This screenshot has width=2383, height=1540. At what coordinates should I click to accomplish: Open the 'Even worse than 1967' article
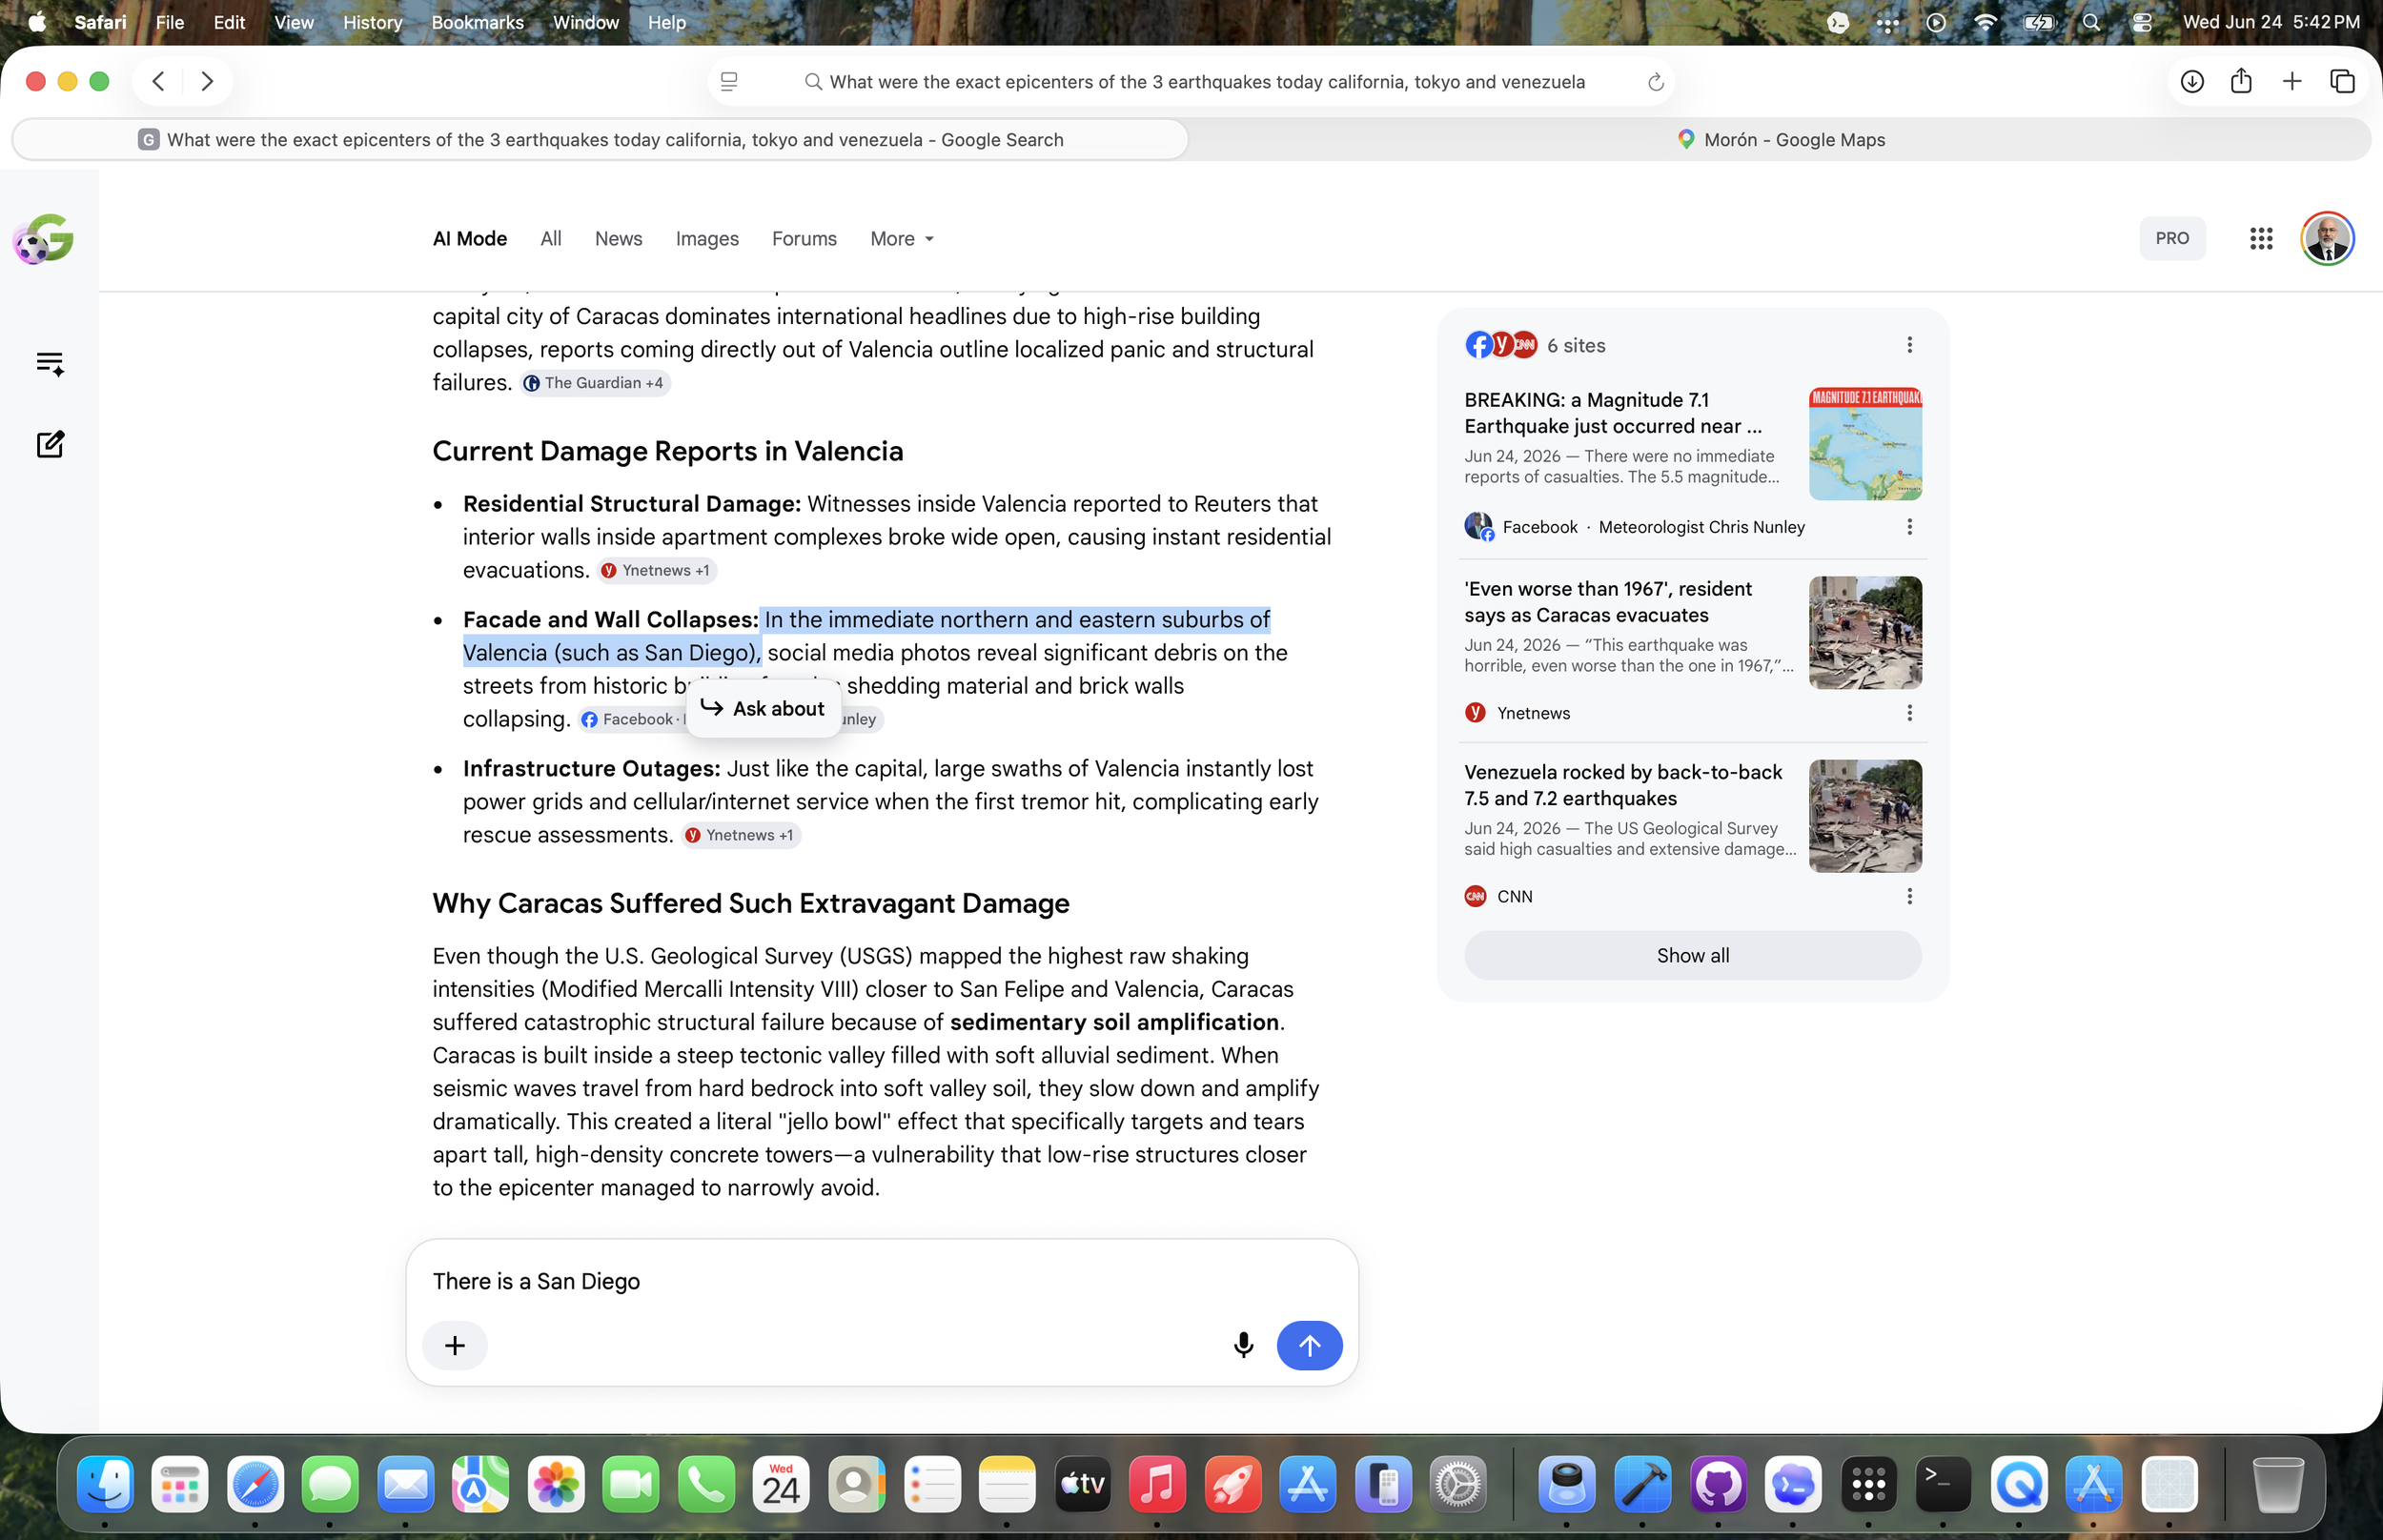click(1607, 602)
